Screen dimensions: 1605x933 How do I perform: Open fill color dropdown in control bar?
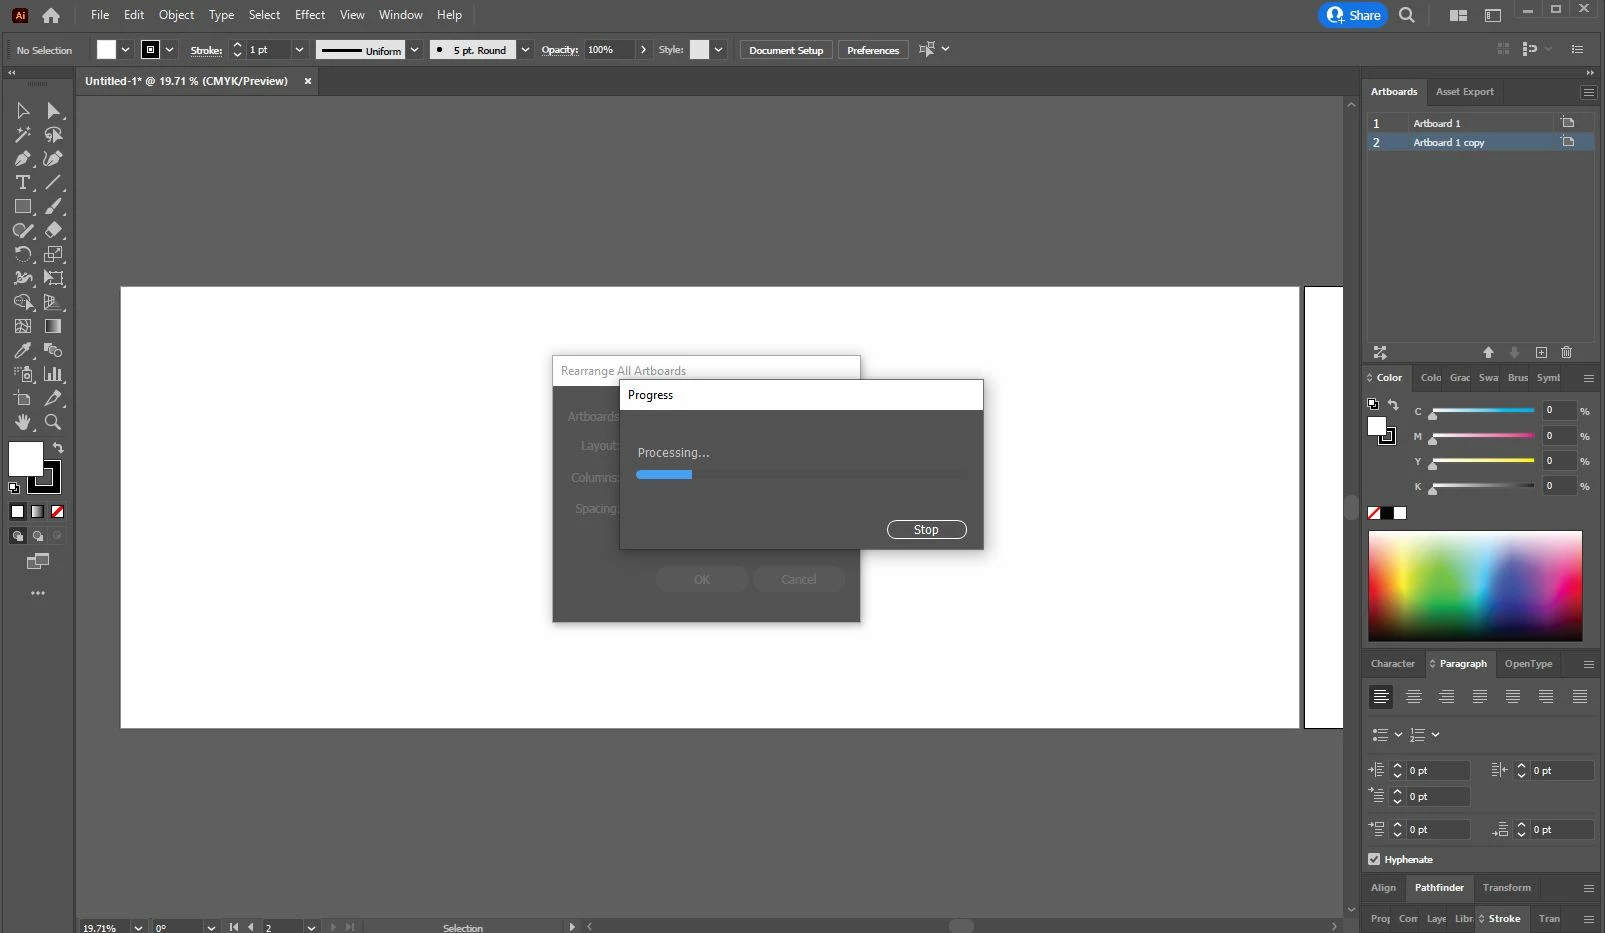pyautogui.click(x=125, y=50)
